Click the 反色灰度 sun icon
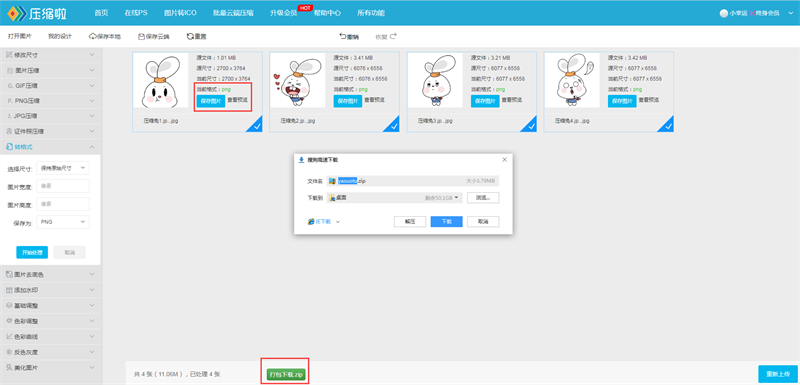 [x=9, y=352]
